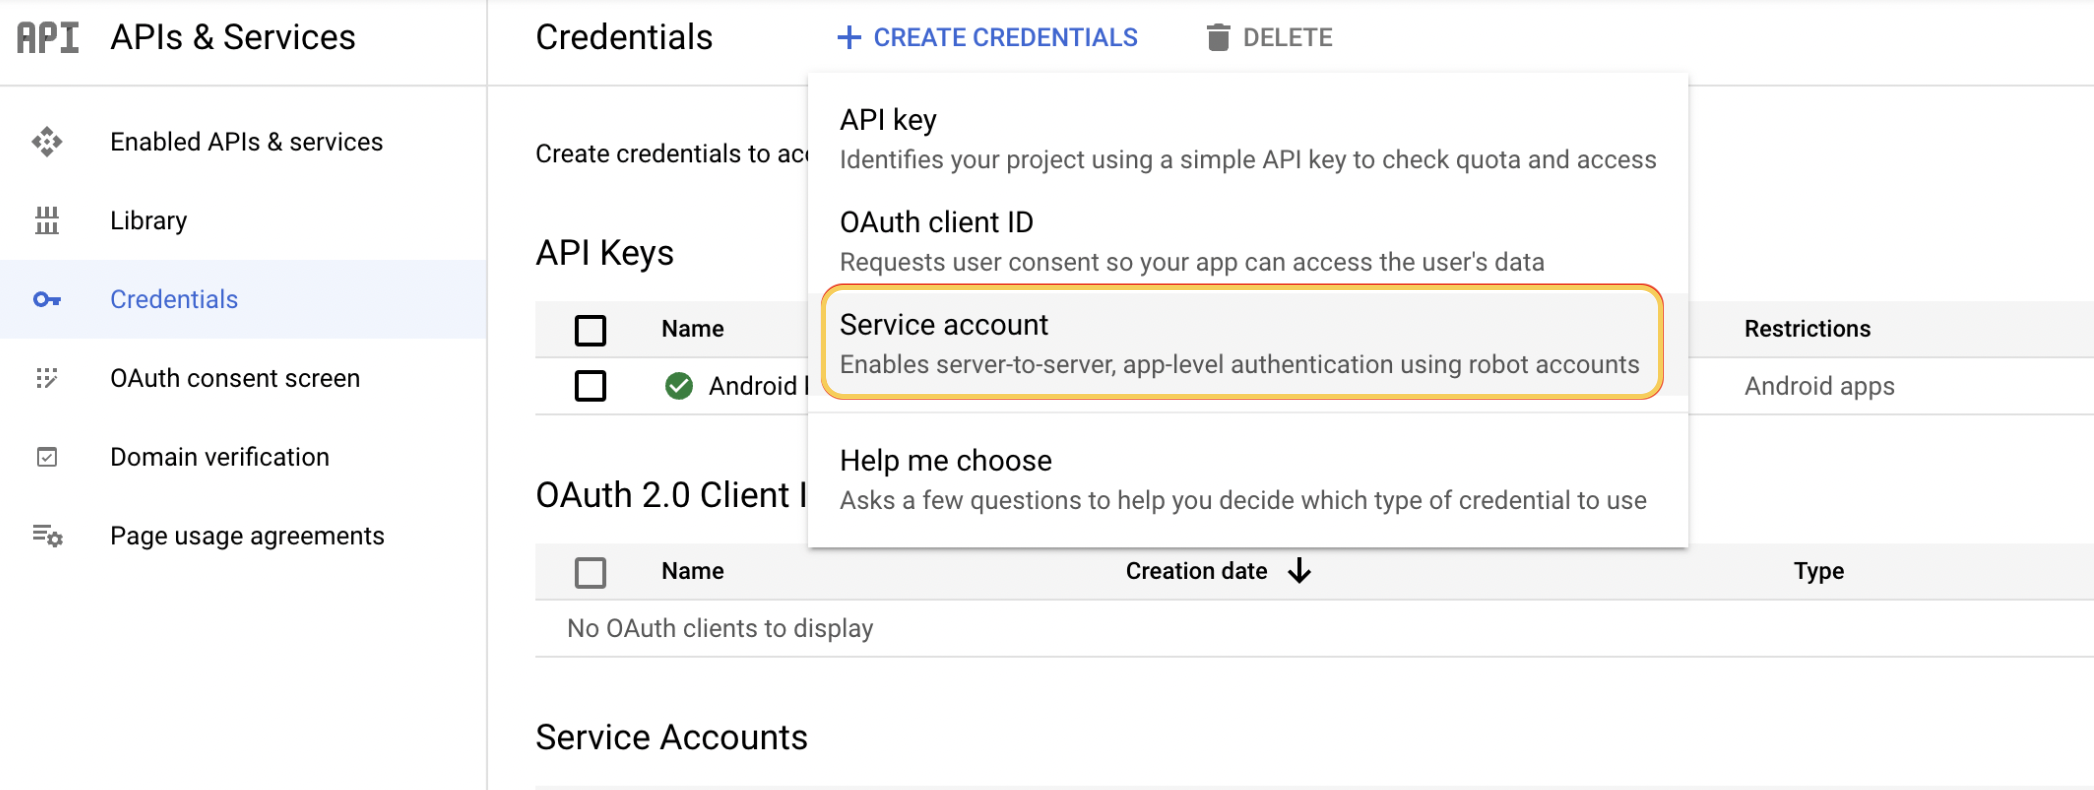Sort by Creation date arrow icon
Screen dimensions: 2094x790
coord(1299,571)
